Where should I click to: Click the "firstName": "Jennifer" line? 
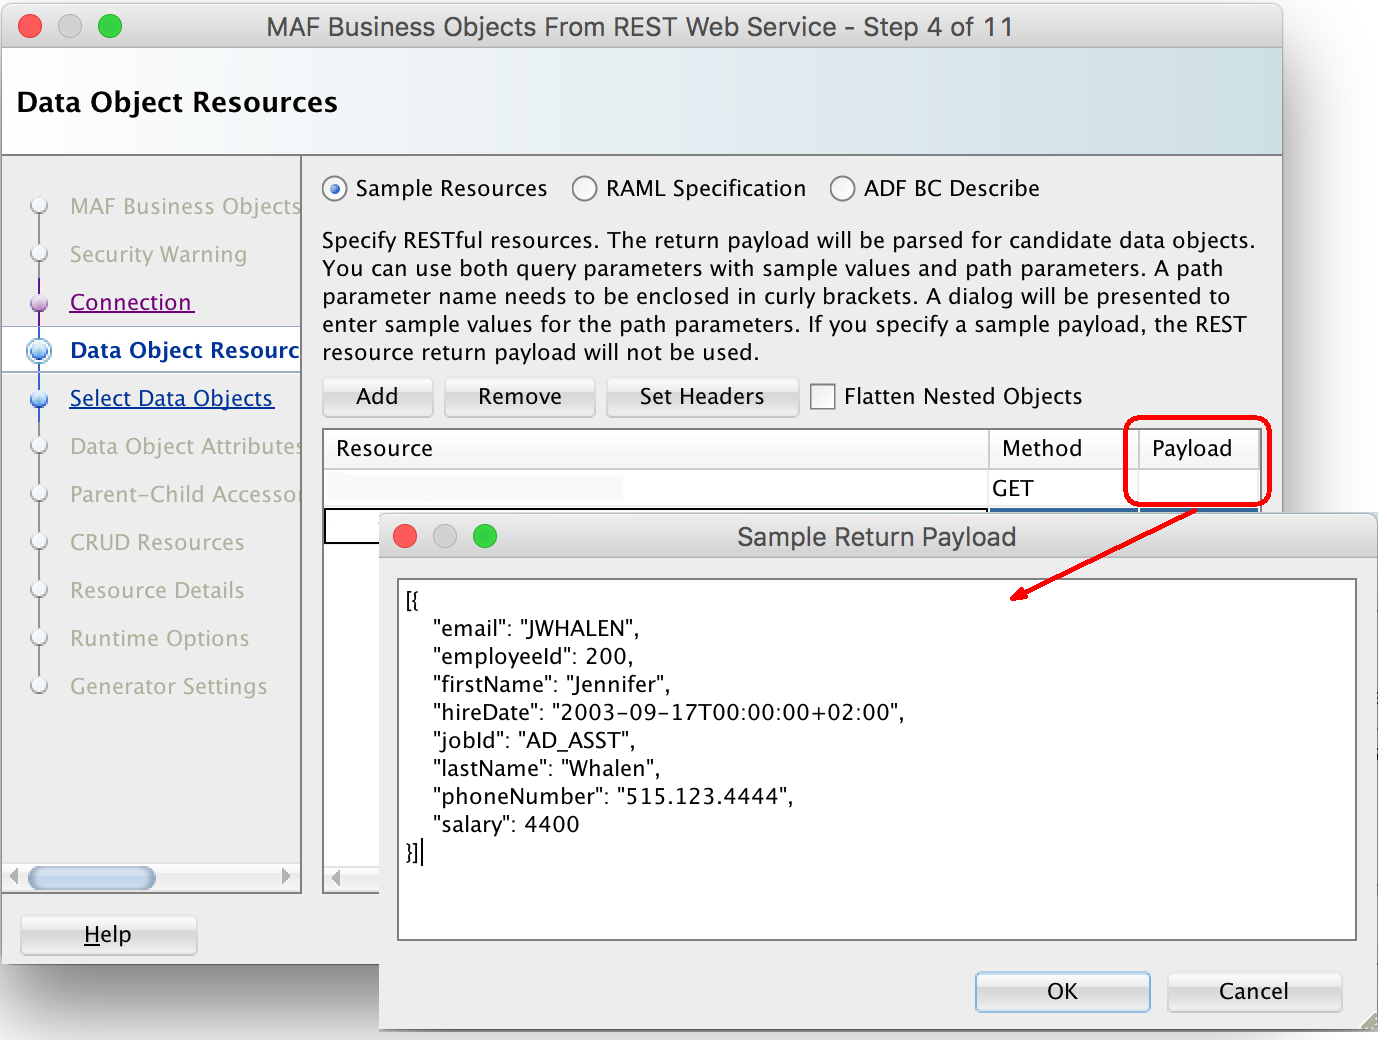(551, 684)
